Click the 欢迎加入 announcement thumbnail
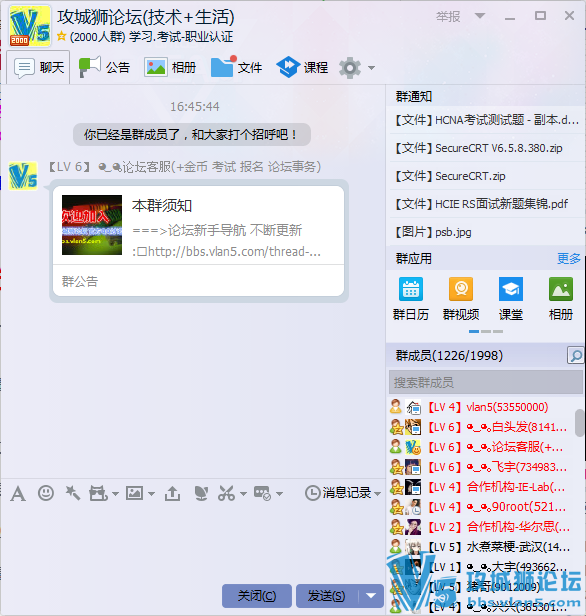The height and width of the screenshot is (616, 586). tap(92, 225)
